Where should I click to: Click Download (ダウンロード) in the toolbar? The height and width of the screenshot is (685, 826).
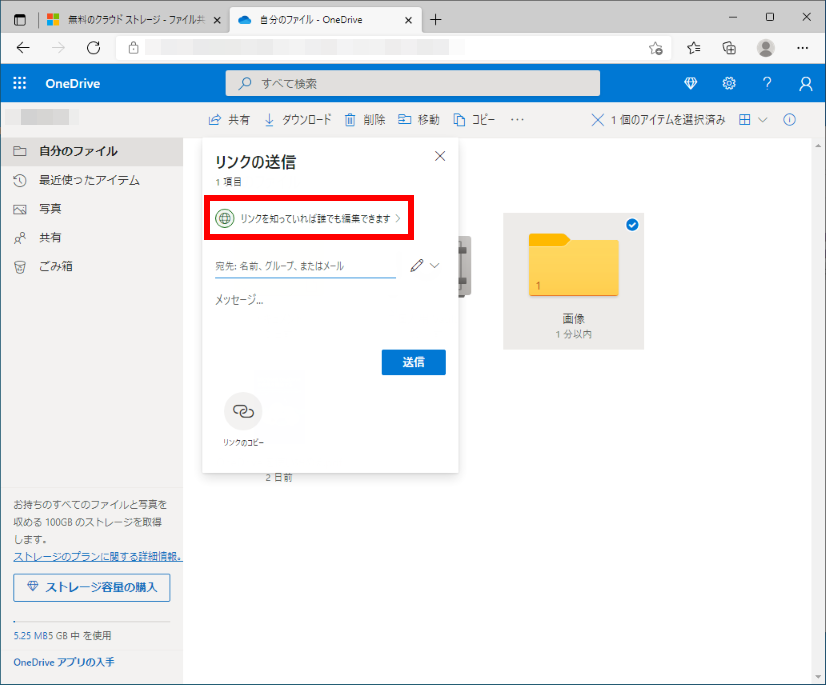[x=298, y=120]
